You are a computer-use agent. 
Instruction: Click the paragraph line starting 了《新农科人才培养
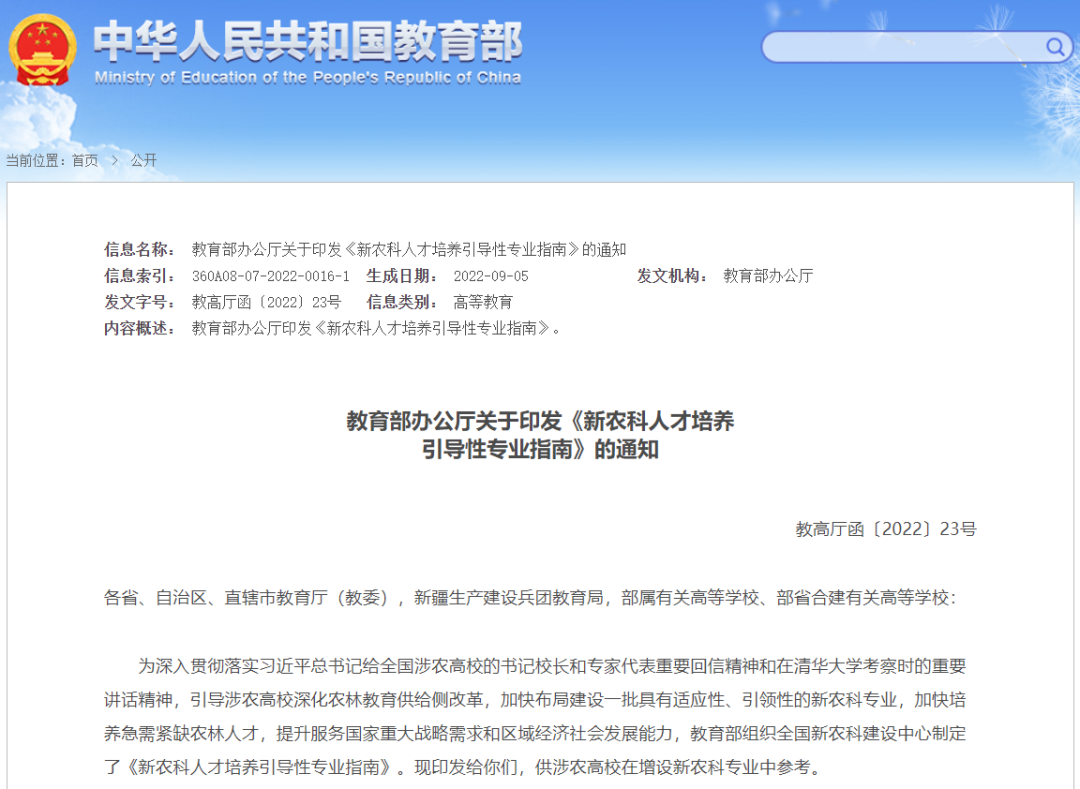(463, 767)
